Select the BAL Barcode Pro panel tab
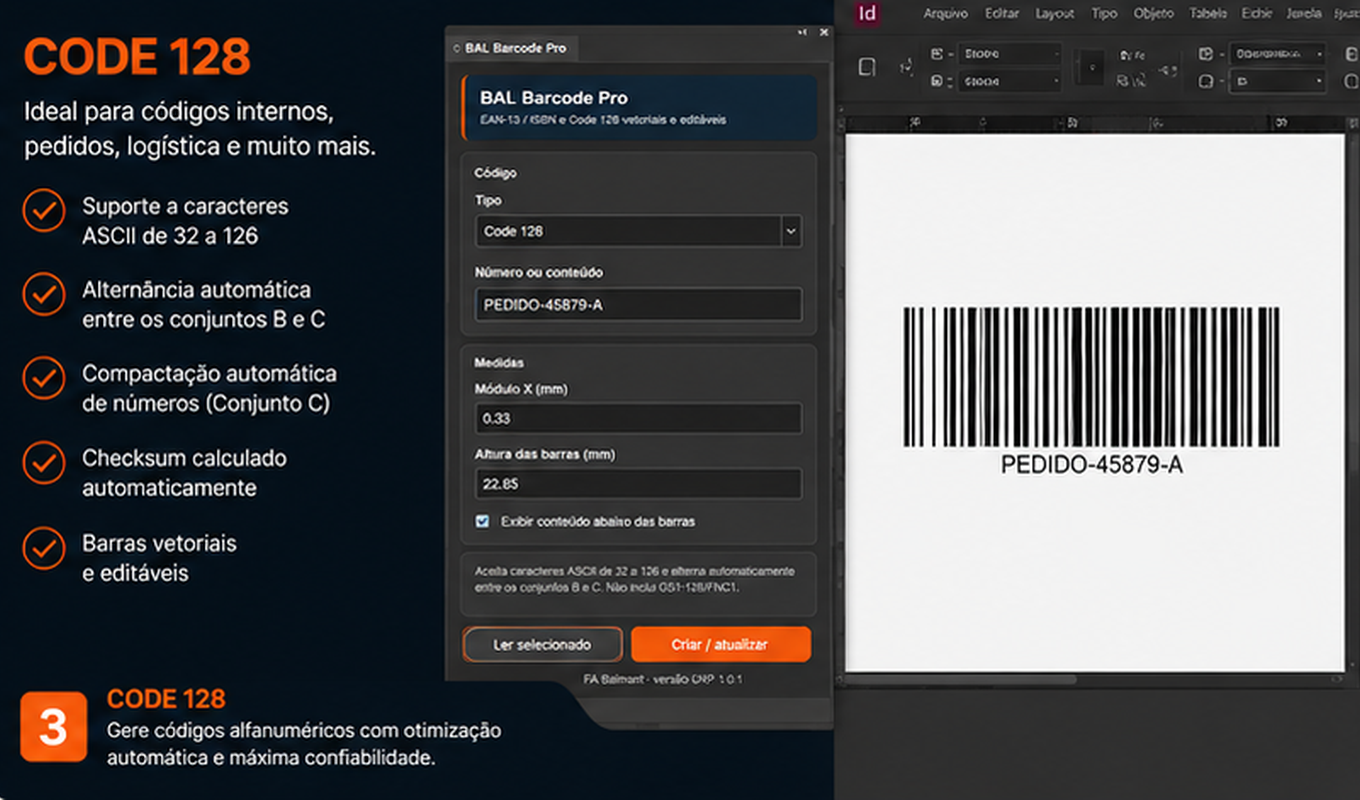The width and height of the screenshot is (1360, 800). [x=515, y=48]
